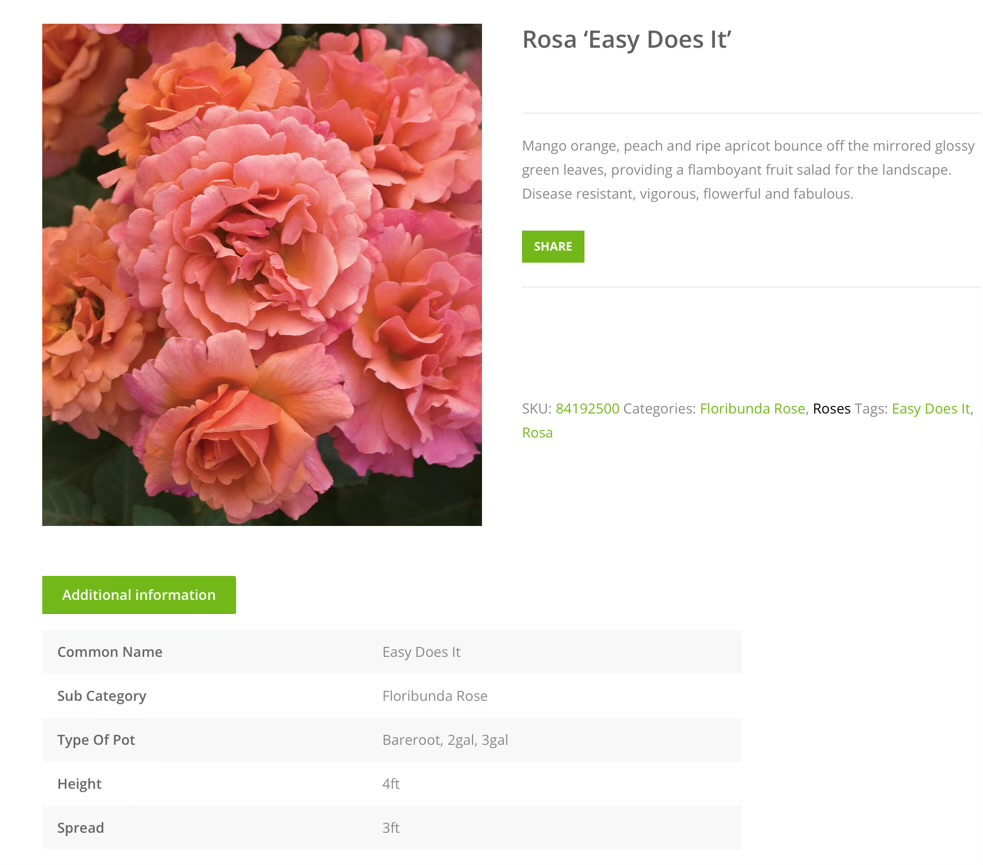Click the mango orange product description paragraph
The width and height of the screenshot is (983, 865).
(748, 170)
